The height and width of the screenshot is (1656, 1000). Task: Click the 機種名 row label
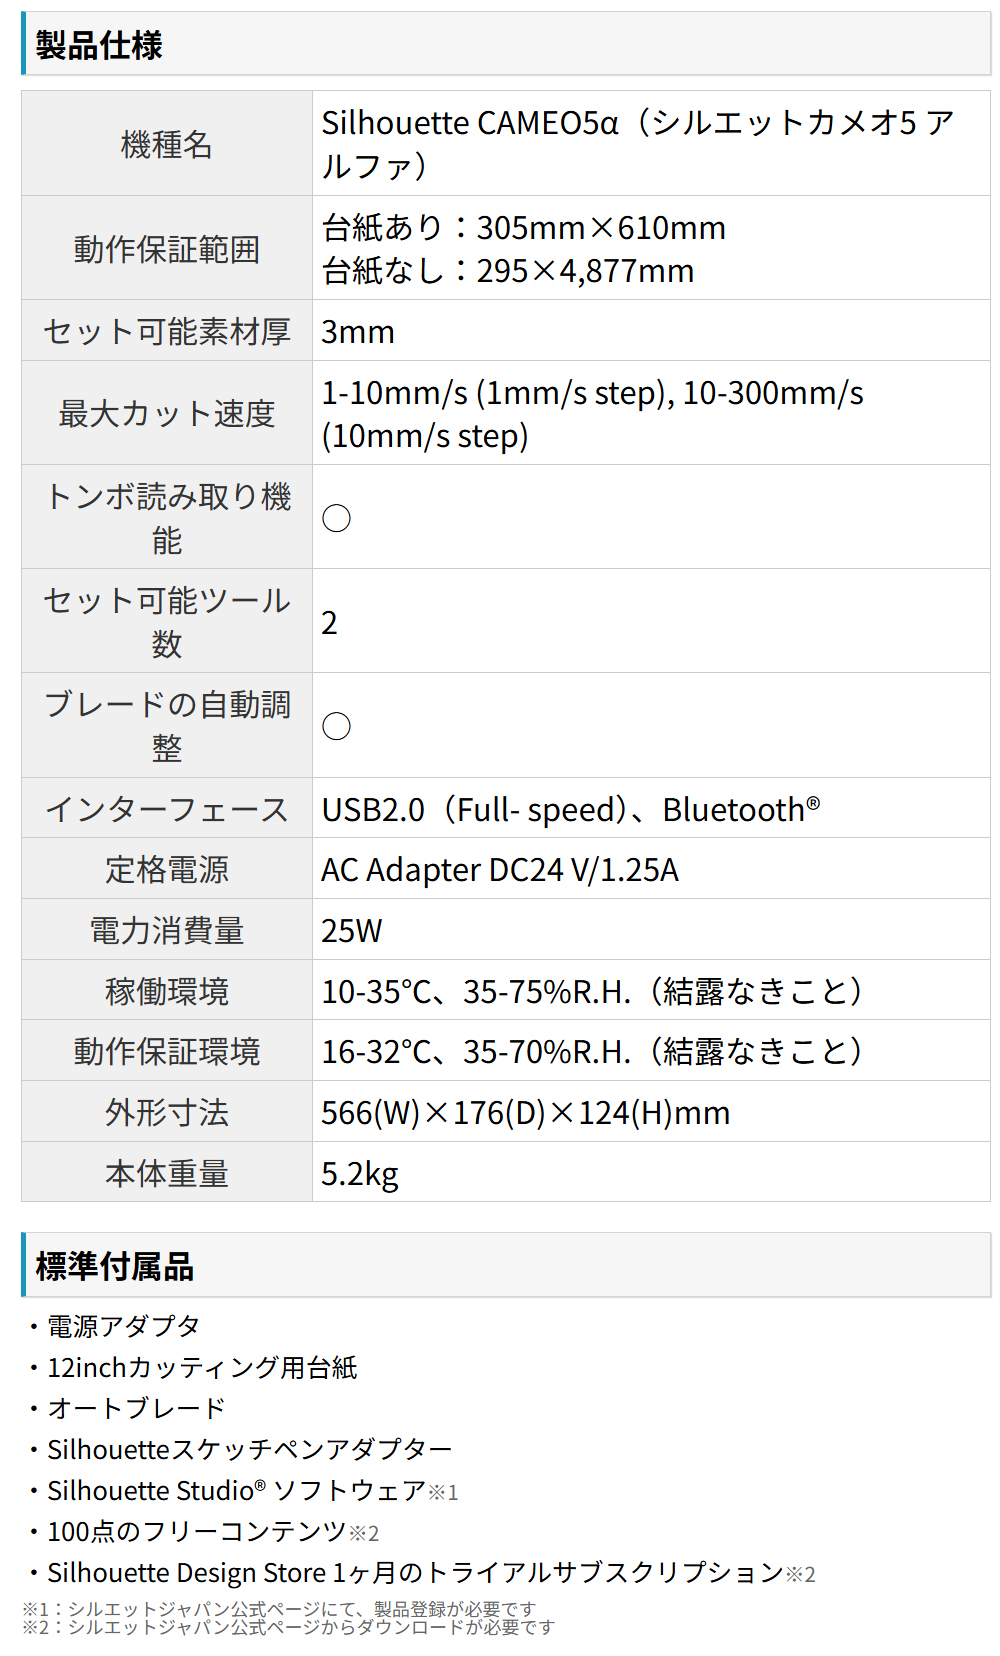tap(166, 145)
